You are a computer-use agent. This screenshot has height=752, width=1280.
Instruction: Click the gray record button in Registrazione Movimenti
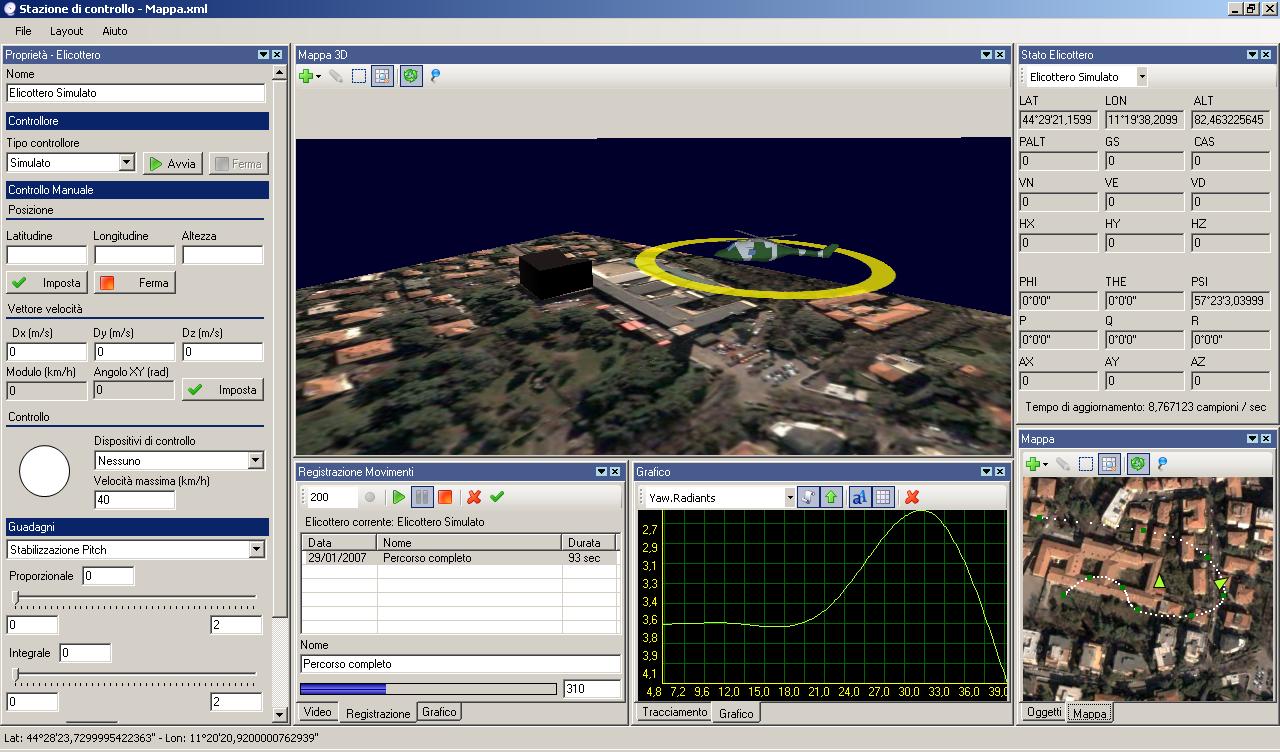[370, 497]
